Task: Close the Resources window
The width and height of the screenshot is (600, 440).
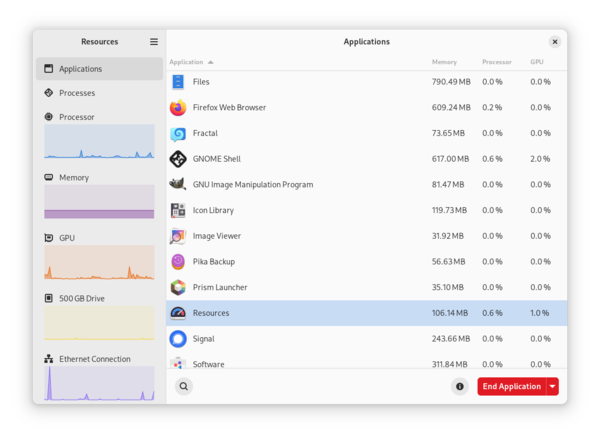Action: click(x=554, y=42)
